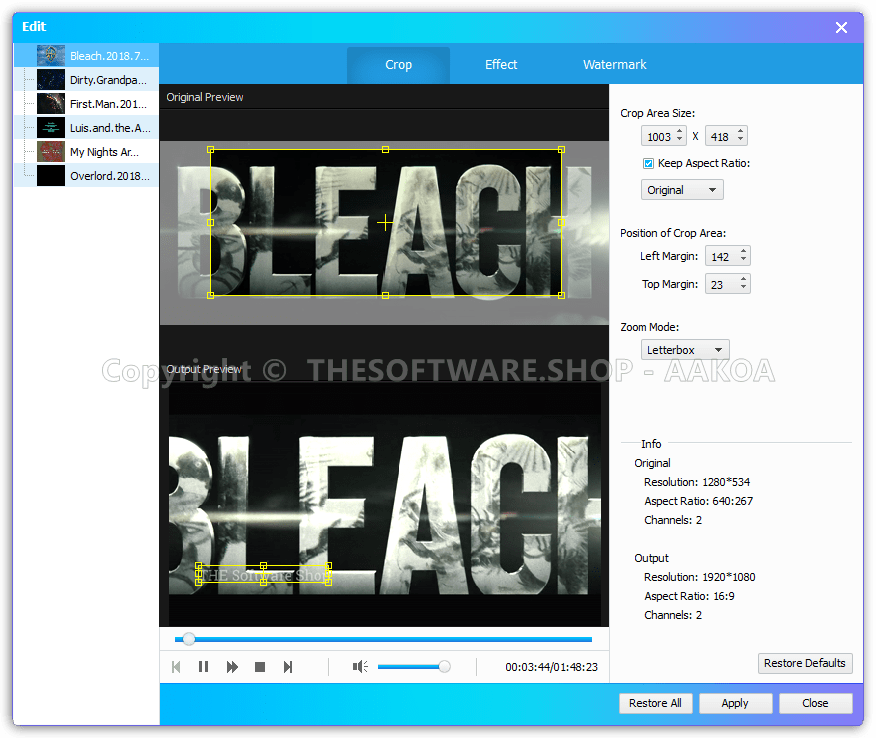Viewport: 876px width, 738px height.
Task: Increase the crop area width stepper
Action: [x=680, y=131]
